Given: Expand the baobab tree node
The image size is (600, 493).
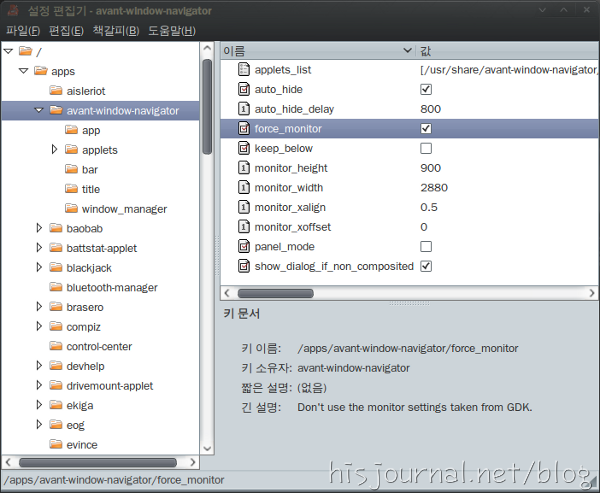Looking at the screenshot, I should (x=39, y=228).
